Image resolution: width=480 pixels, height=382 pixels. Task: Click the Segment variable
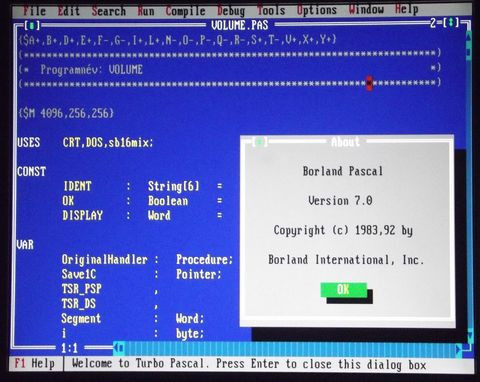point(81,319)
